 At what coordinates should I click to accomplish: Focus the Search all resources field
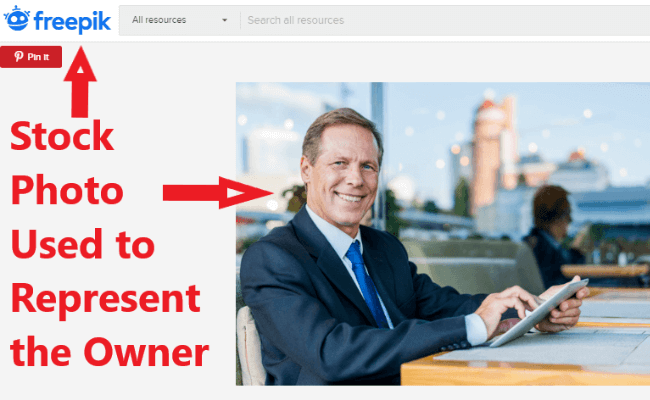point(445,20)
